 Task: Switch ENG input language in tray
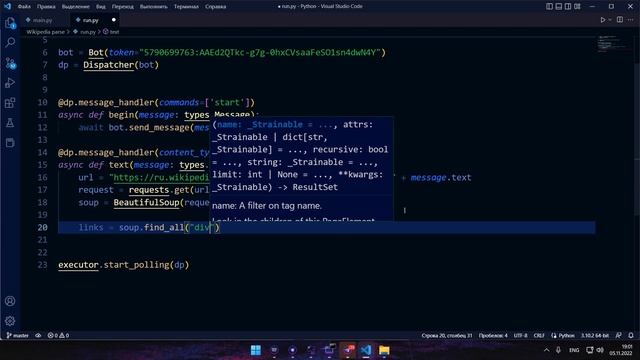pyautogui.click(x=574, y=350)
